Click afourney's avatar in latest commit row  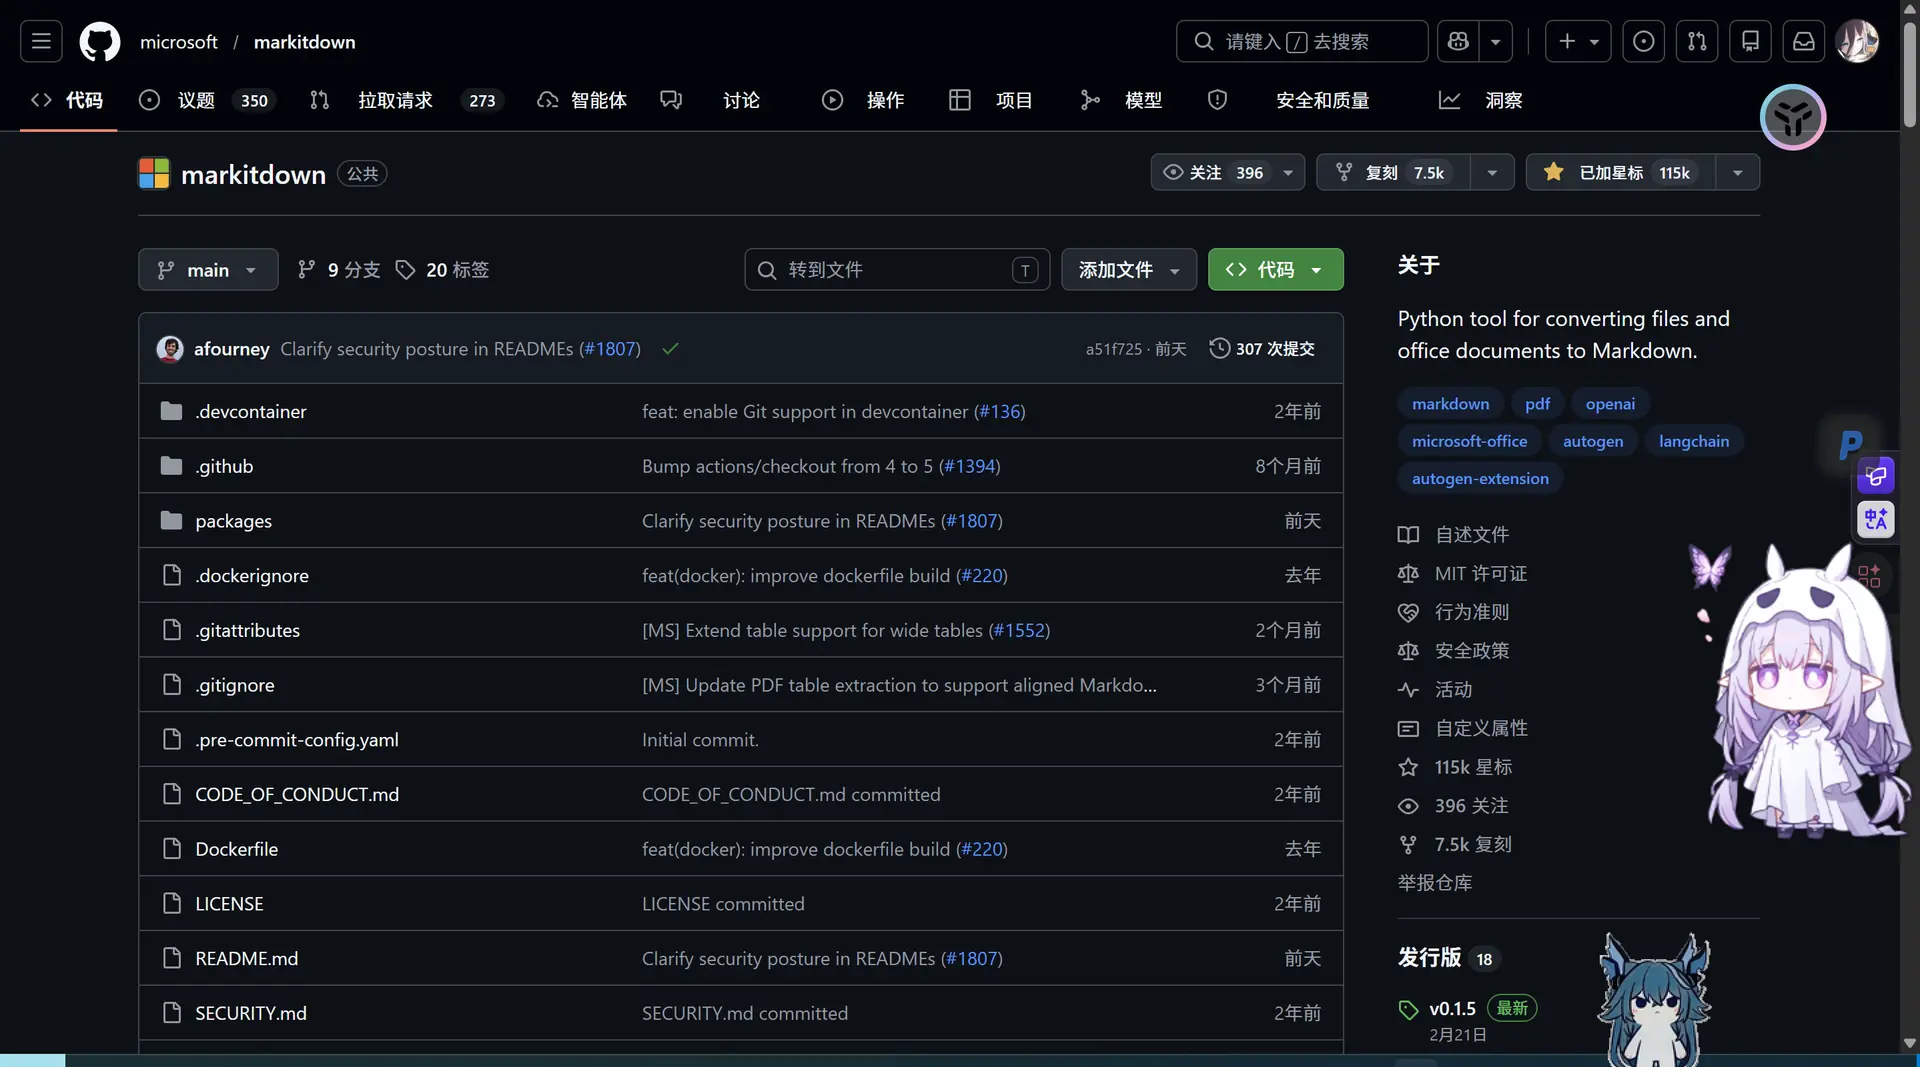click(170, 349)
